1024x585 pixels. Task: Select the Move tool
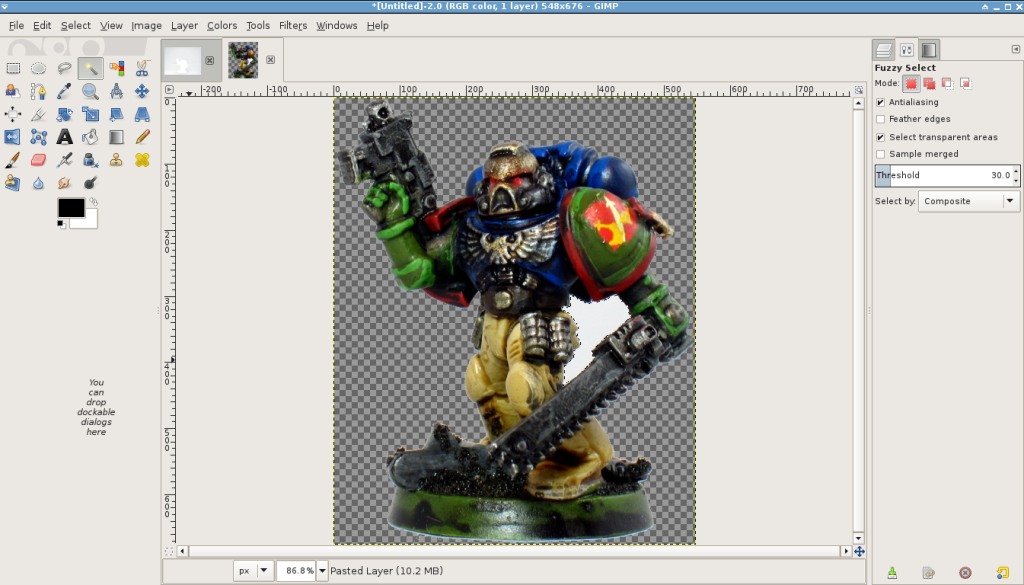pos(142,91)
